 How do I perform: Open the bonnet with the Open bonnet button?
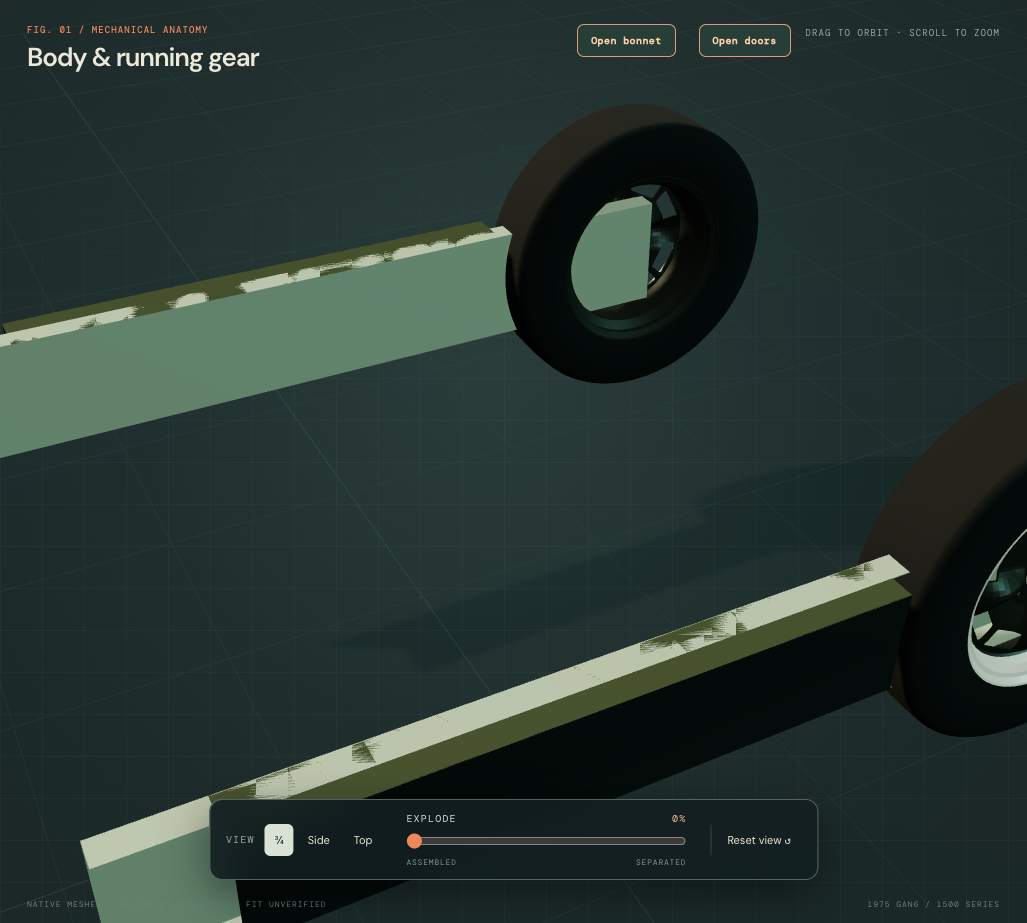(626, 41)
